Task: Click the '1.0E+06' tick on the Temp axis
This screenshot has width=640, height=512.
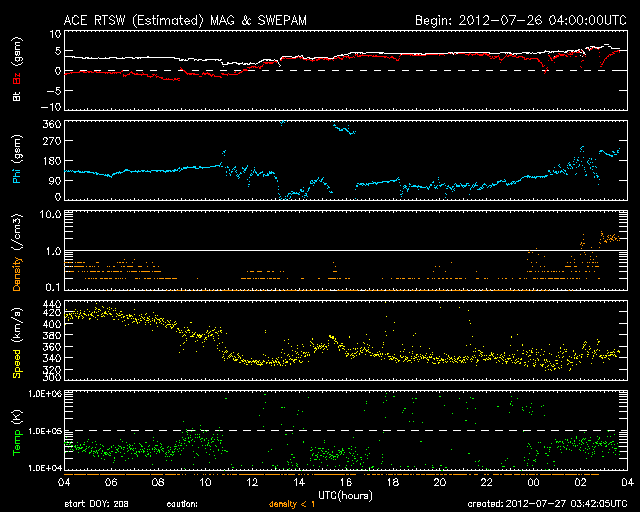Action: coord(45,394)
